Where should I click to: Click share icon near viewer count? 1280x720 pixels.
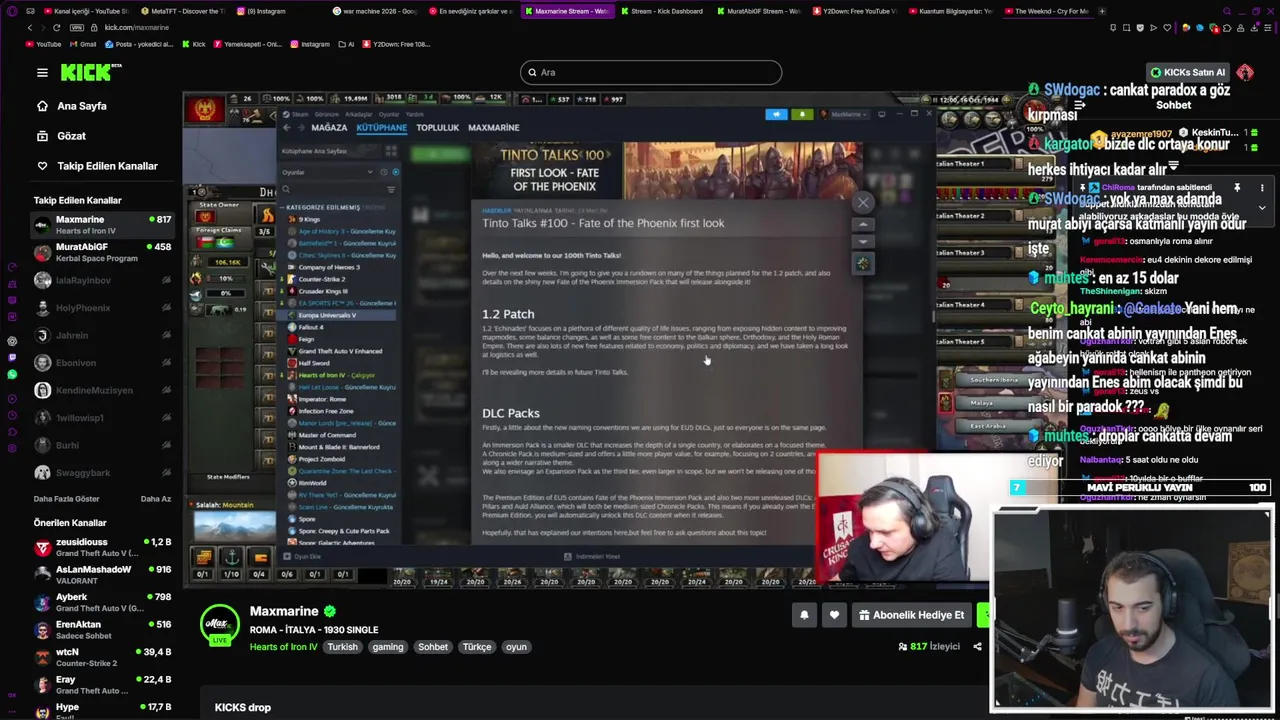coord(977,647)
